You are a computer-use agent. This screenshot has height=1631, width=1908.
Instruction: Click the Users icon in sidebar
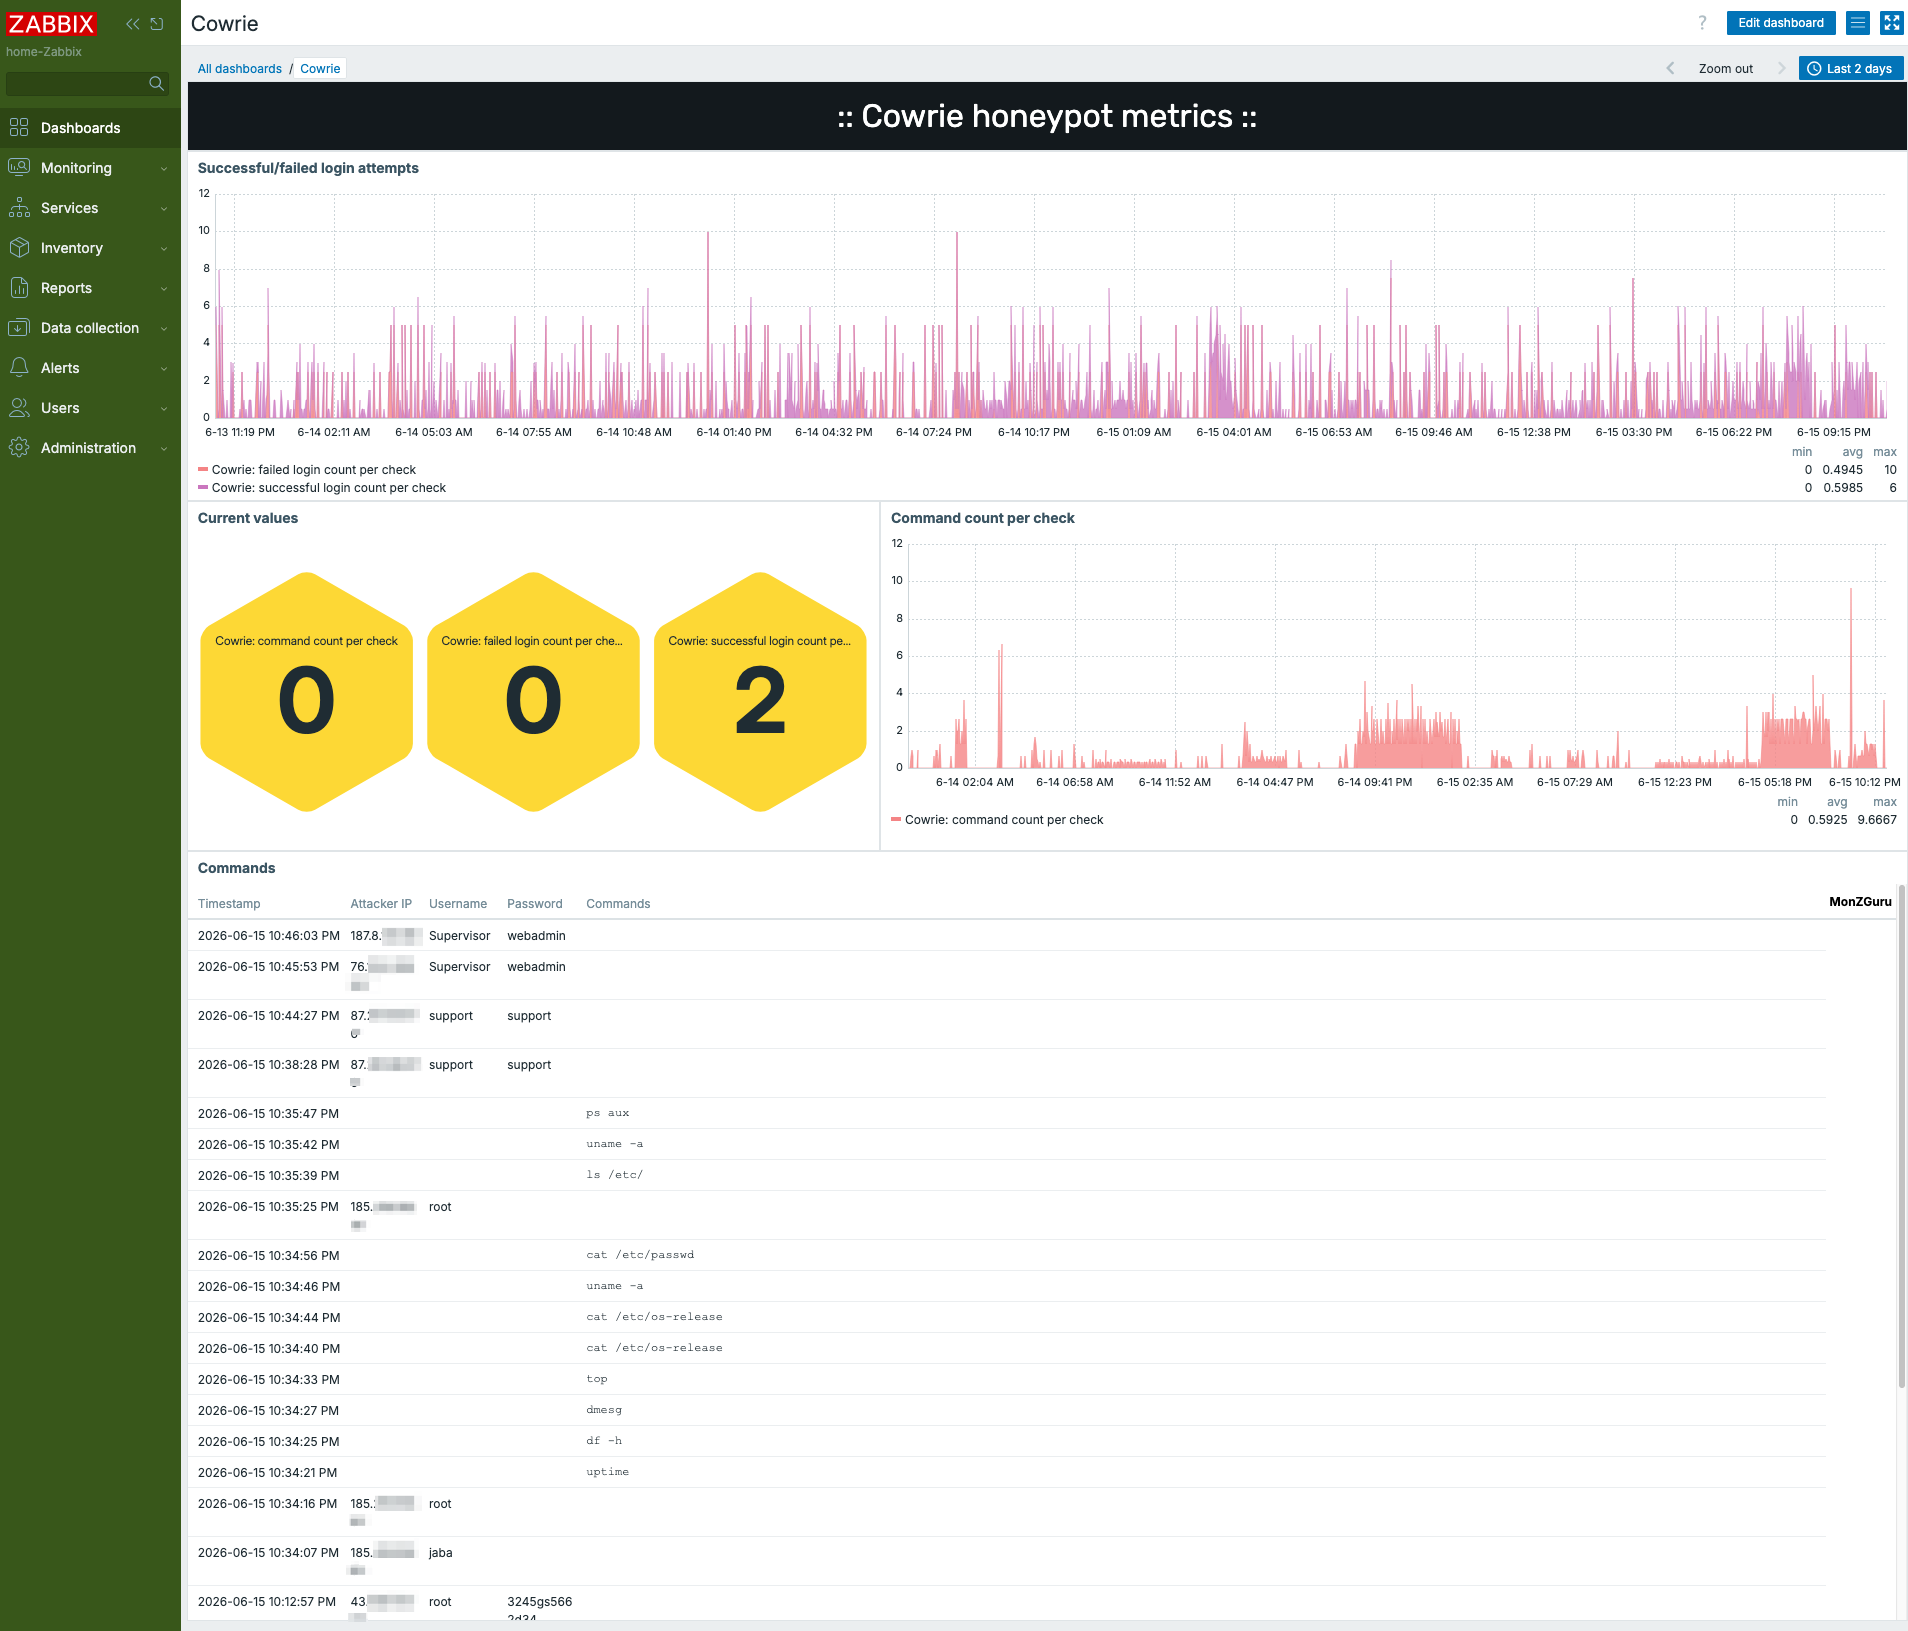point(19,407)
